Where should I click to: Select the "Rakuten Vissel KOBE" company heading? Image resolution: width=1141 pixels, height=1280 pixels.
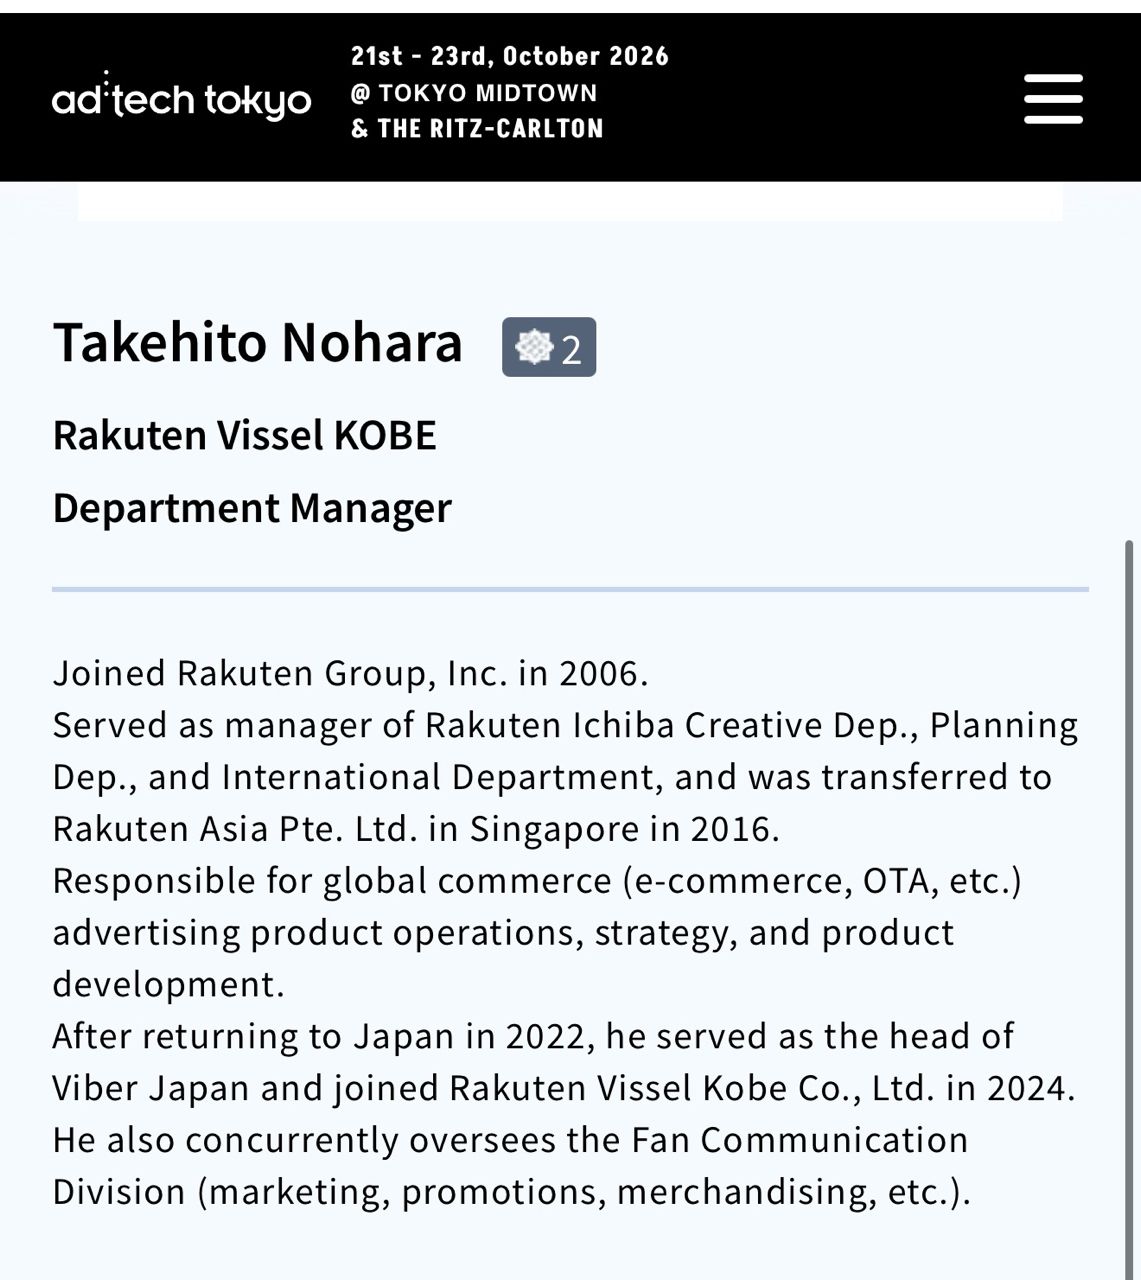(x=244, y=436)
